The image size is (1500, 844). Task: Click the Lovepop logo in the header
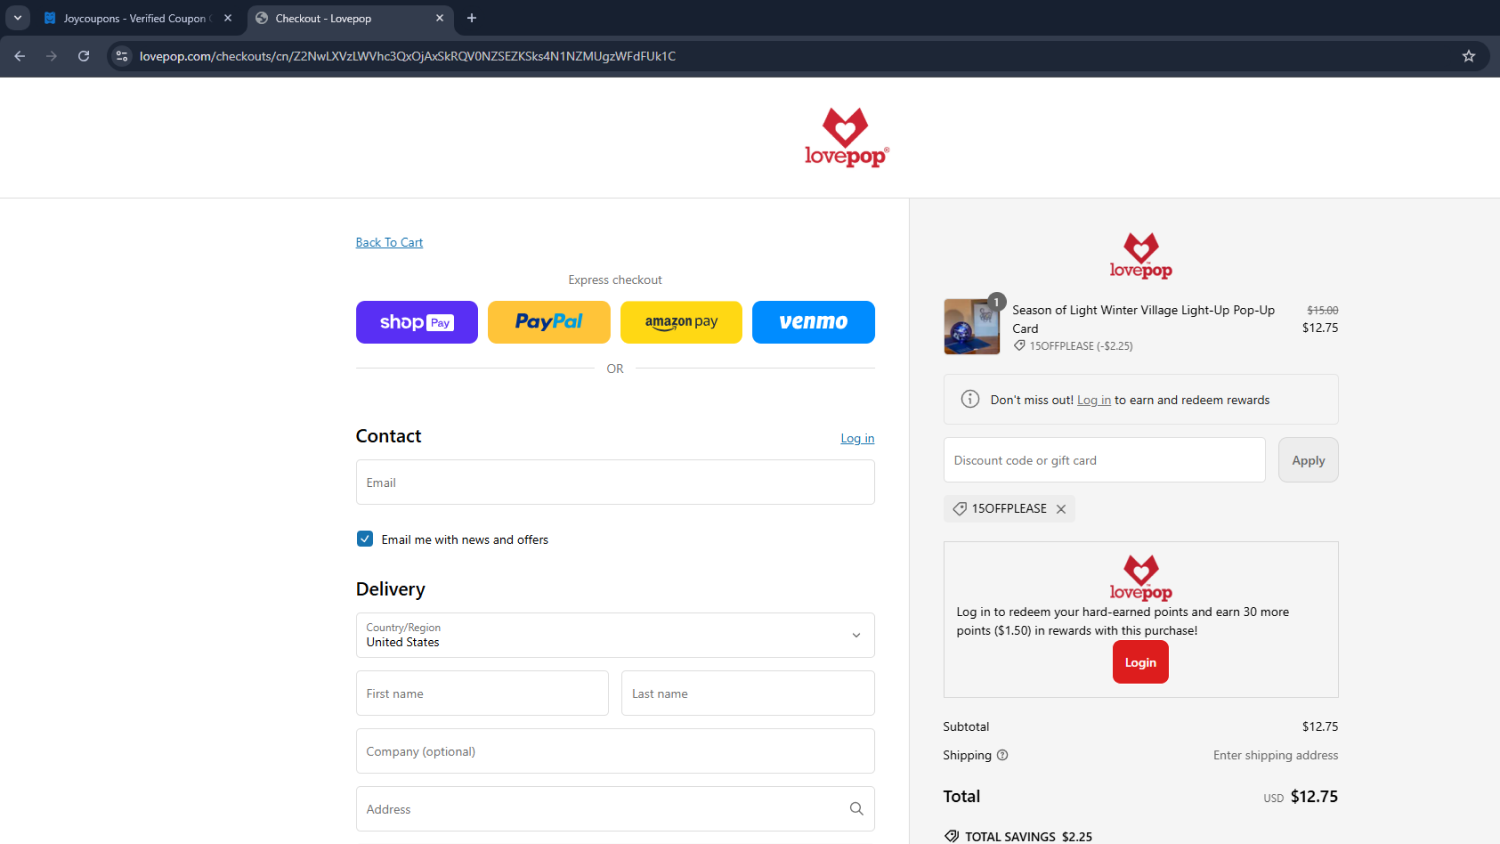coord(846,138)
